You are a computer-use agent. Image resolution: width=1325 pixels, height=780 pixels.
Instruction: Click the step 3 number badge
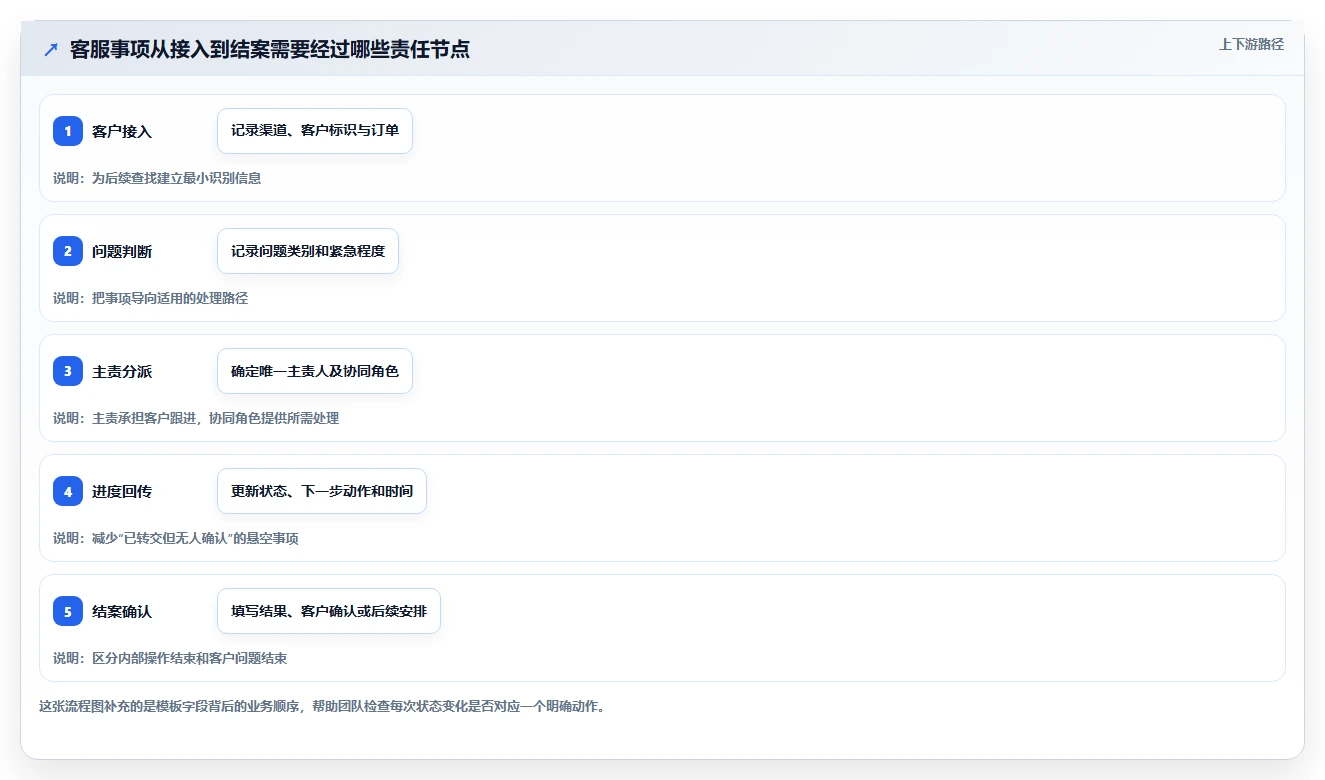click(x=68, y=371)
